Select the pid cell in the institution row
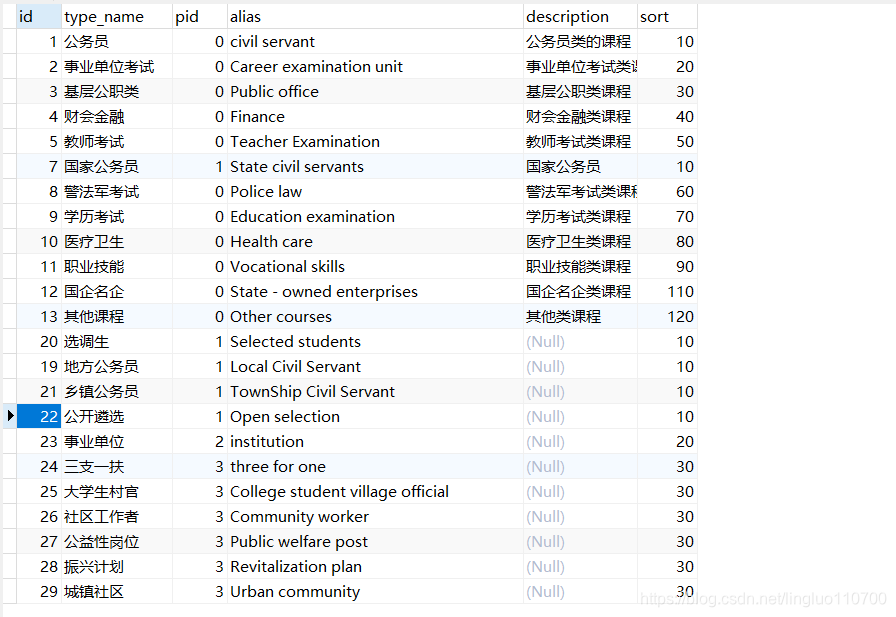The height and width of the screenshot is (617, 896). point(199,442)
